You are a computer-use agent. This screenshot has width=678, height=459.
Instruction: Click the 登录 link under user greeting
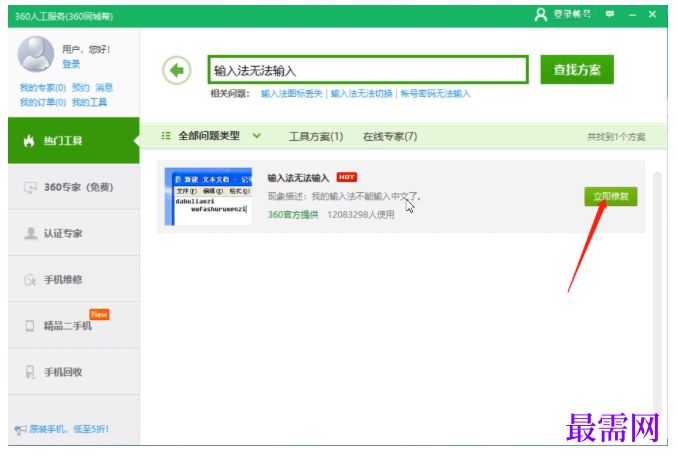[71, 64]
